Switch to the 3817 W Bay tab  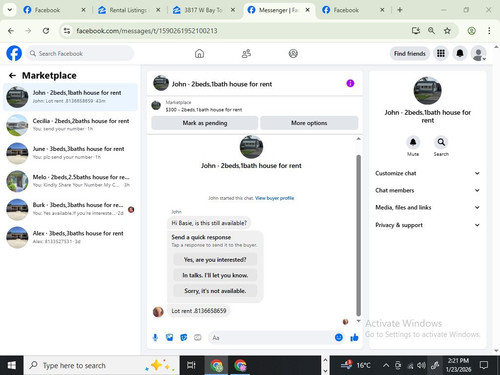(203, 10)
